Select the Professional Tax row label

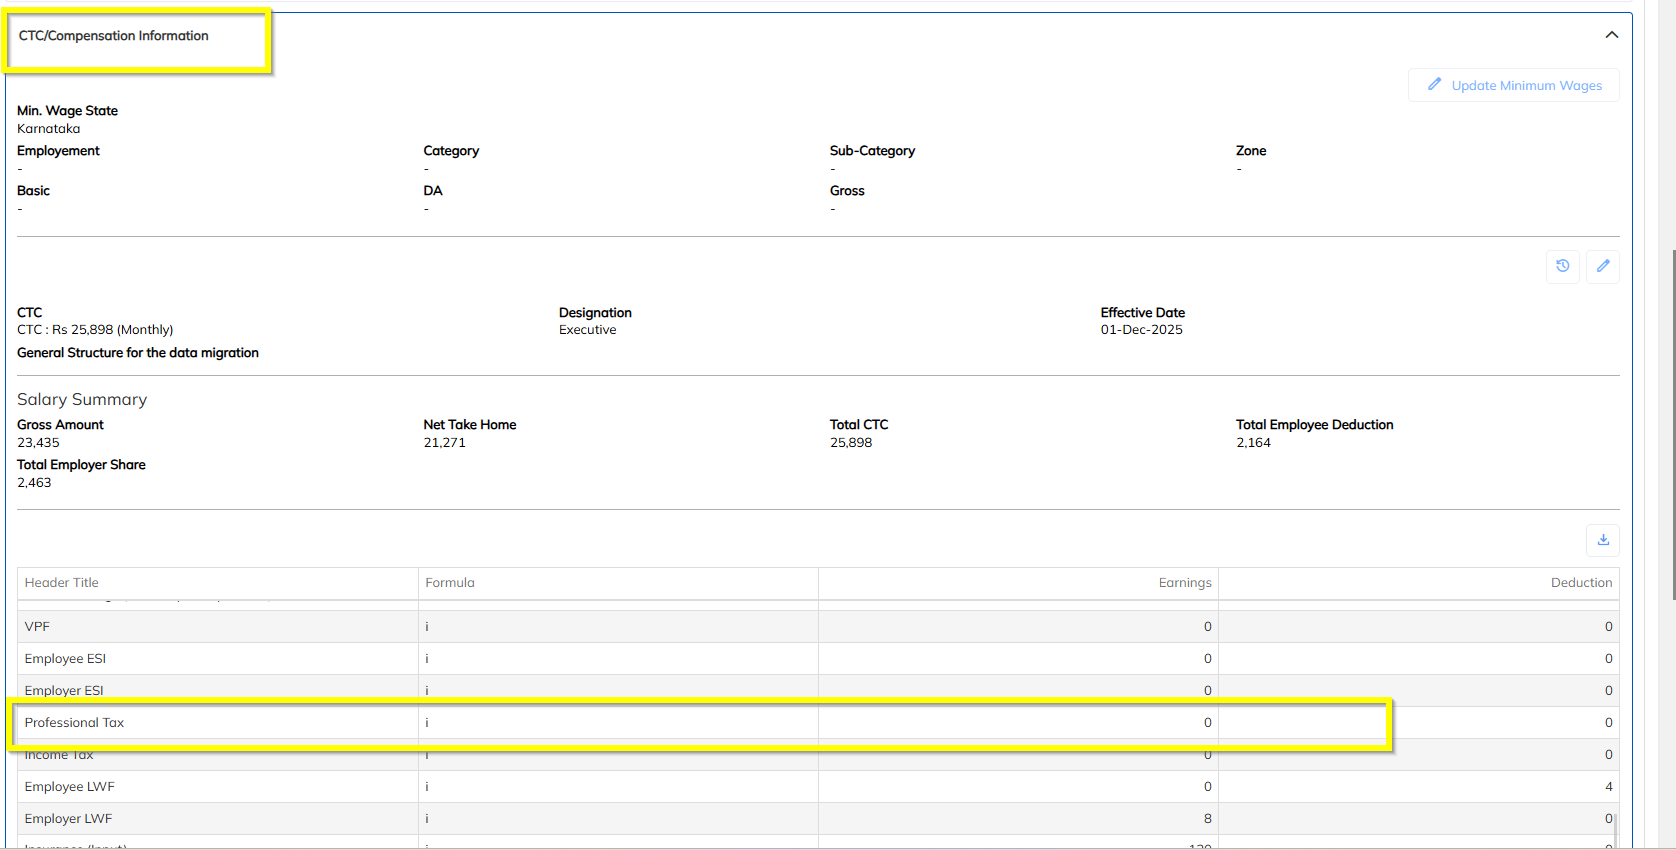[75, 723]
